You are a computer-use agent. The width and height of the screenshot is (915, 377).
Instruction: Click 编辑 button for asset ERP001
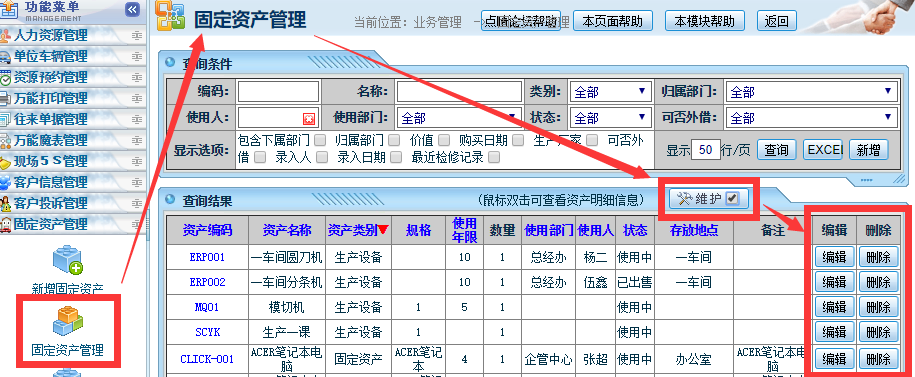pos(834,257)
